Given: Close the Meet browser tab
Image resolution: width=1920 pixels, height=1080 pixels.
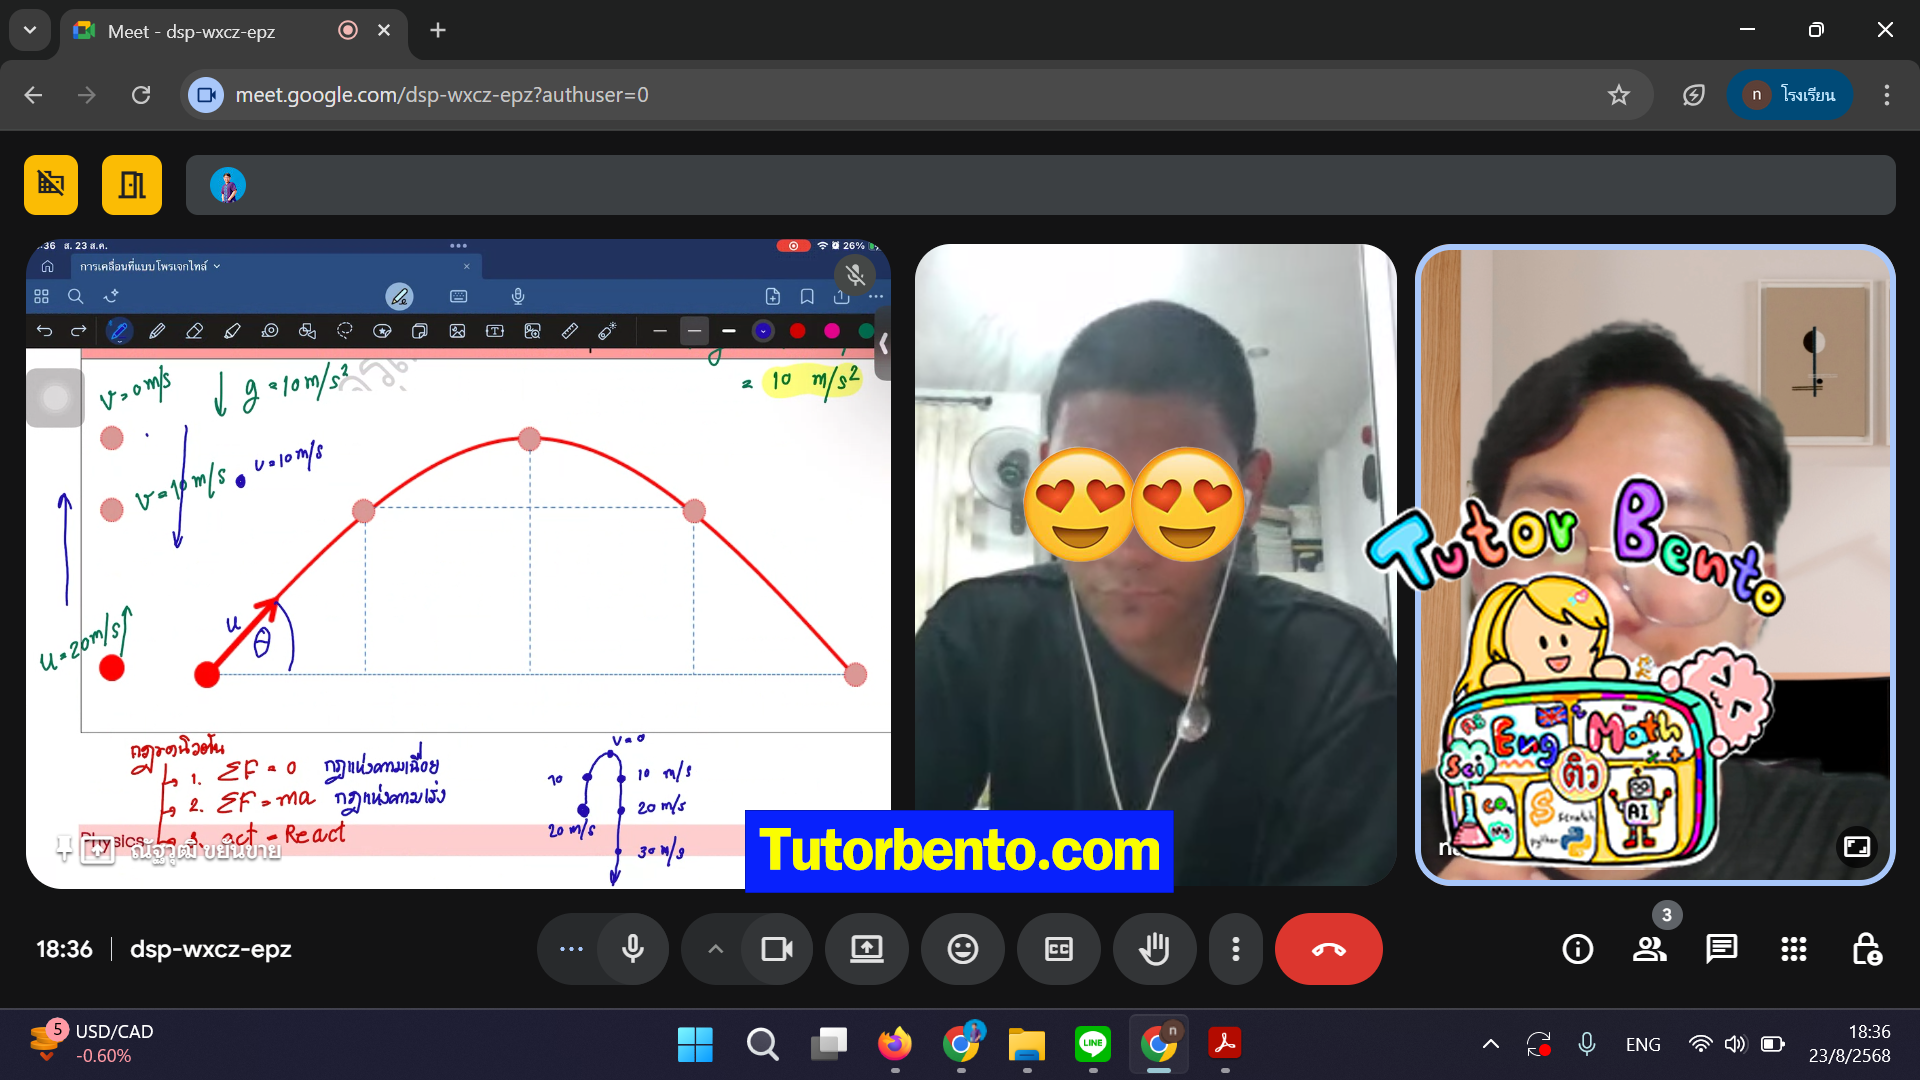Looking at the screenshot, I should pyautogui.click(x=384, y=30).
